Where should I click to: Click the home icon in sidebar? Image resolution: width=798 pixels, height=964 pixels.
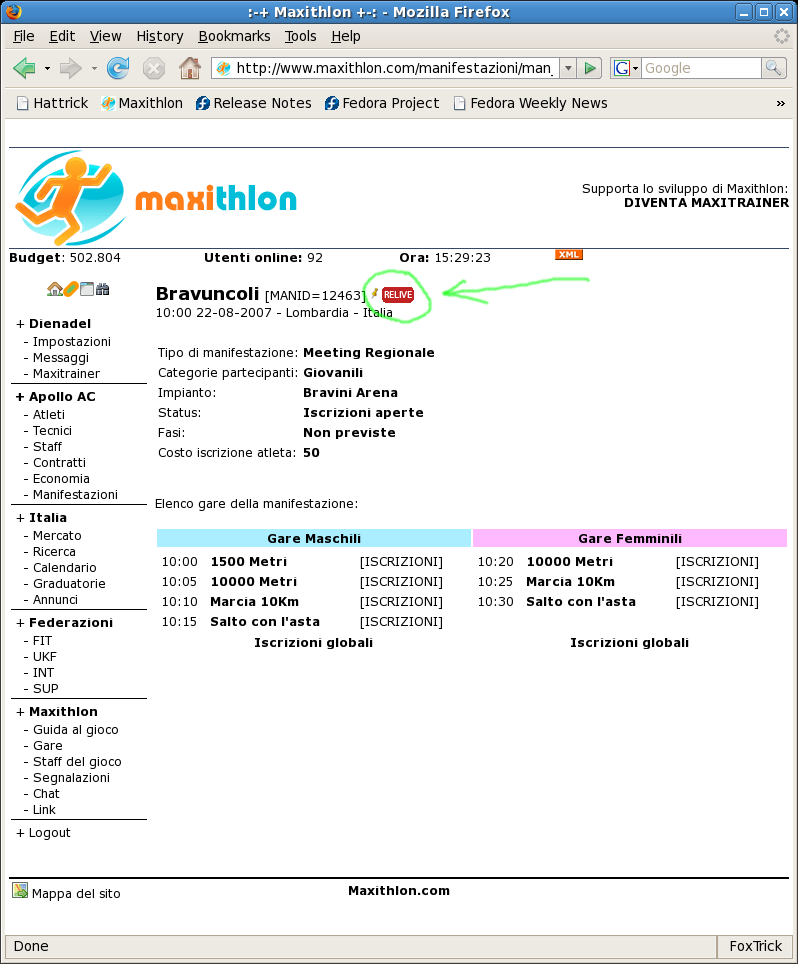tap(55, 289)
